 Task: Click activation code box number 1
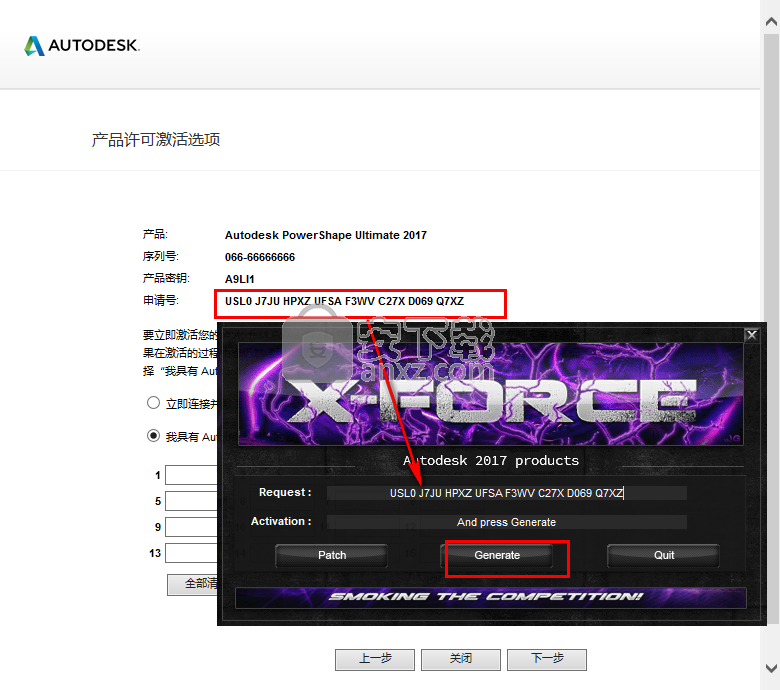click(x=192, y=475)
